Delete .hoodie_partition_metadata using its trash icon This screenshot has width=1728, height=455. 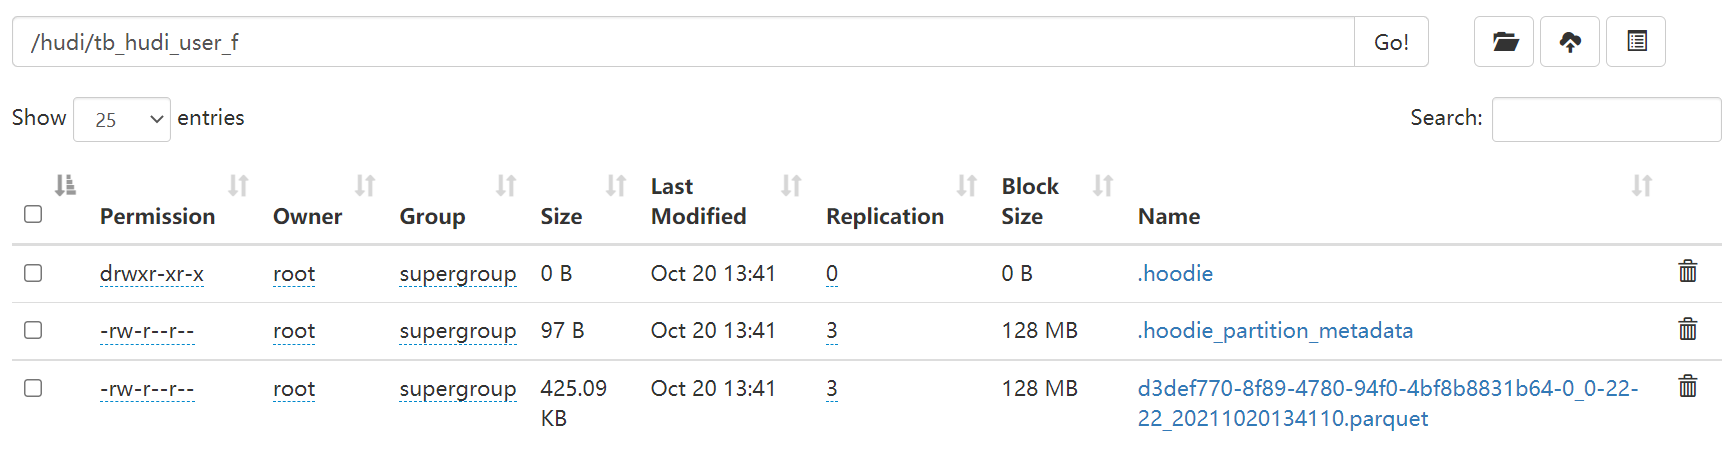[1688, 329]
